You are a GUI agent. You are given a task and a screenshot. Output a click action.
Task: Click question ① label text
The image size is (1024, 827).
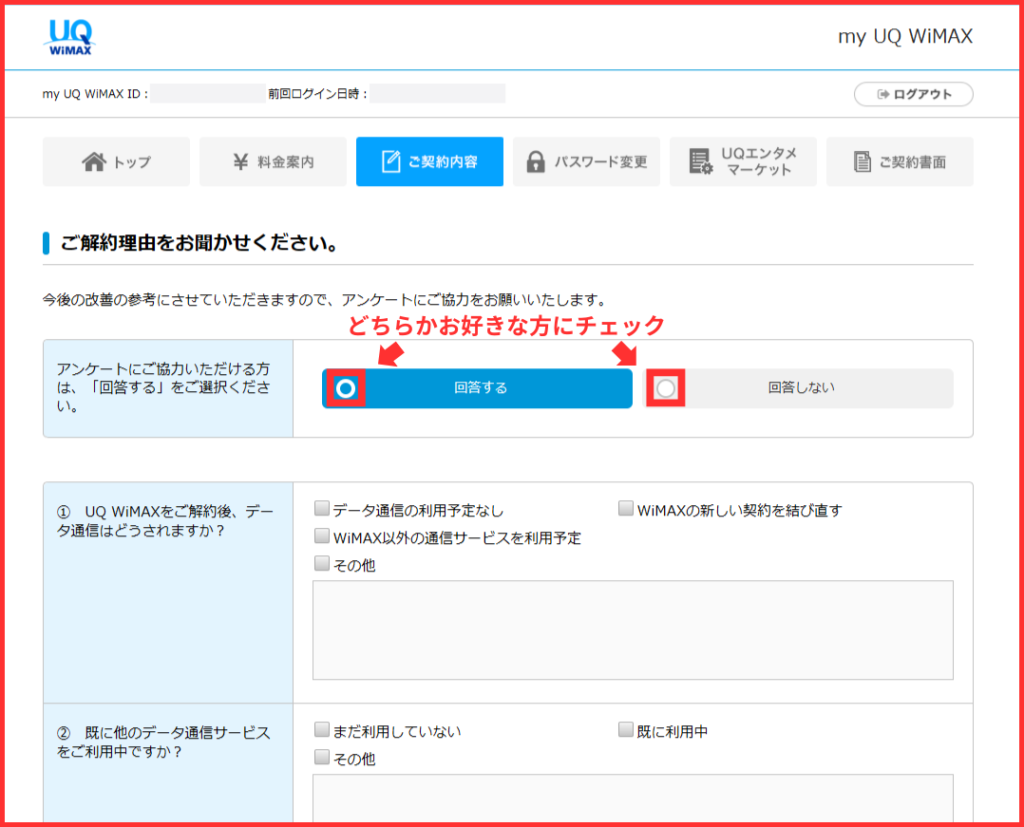click(x=165, y=521)
